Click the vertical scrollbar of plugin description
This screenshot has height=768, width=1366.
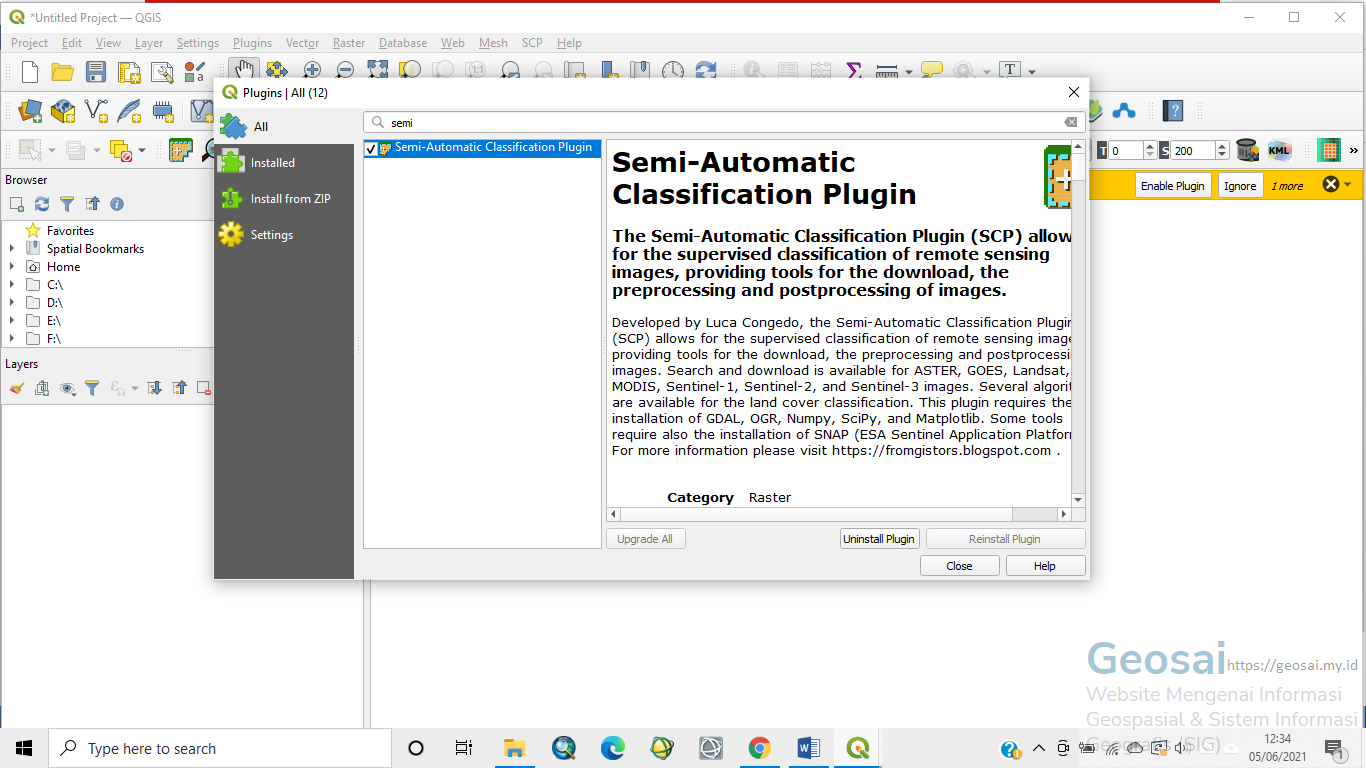pyautogui.click(x=1078, y=323)
